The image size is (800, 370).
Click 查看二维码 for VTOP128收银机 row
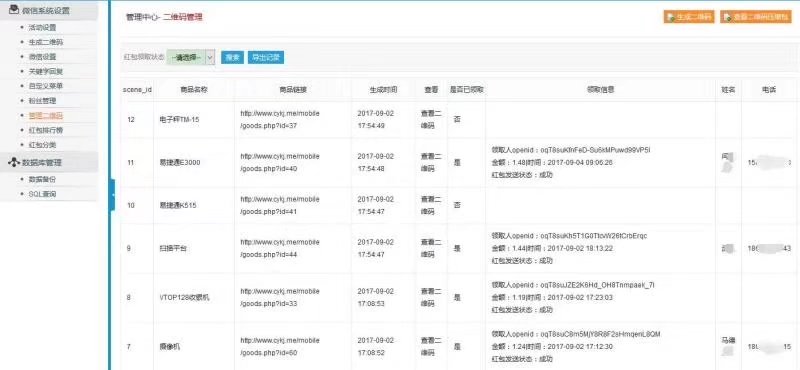[431, 297]
